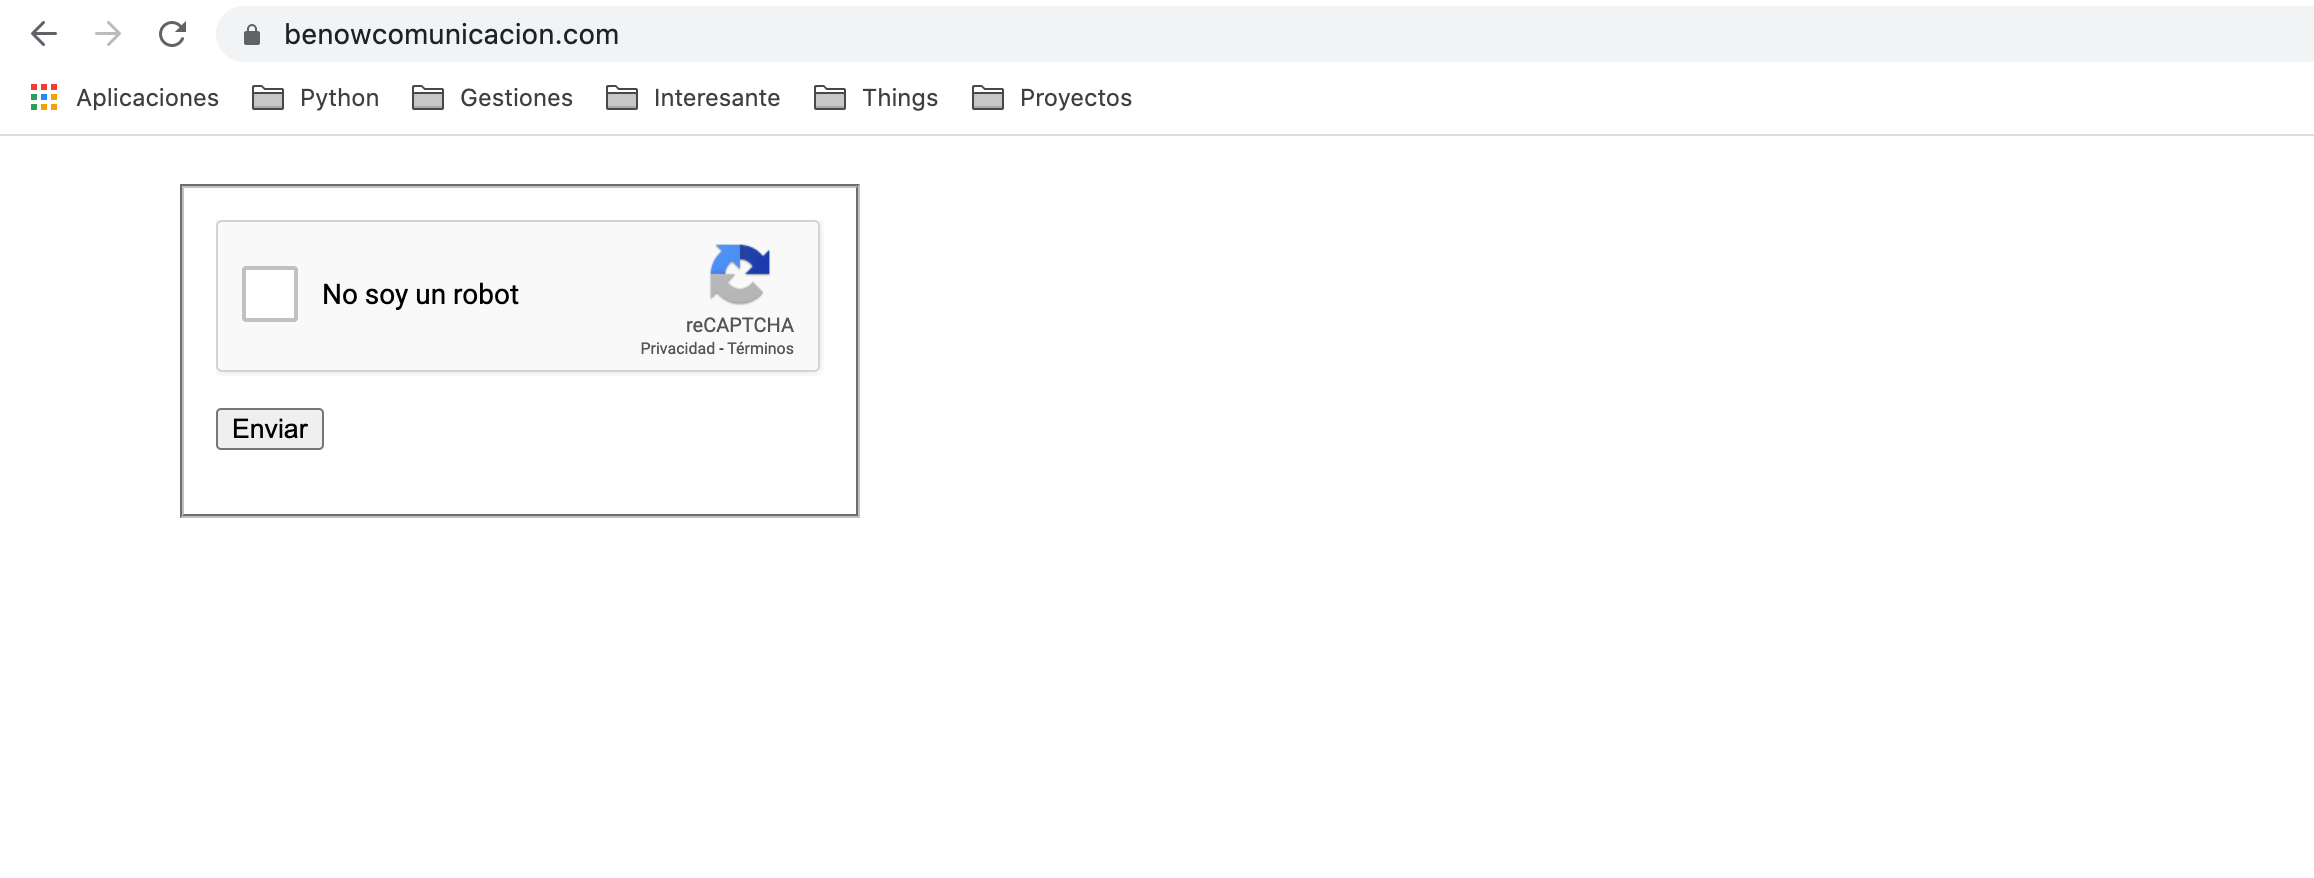The height and width of the screenshot is (878, 2314).
Task: Click the 'No soy un robot' label
Action: (420, 294)
